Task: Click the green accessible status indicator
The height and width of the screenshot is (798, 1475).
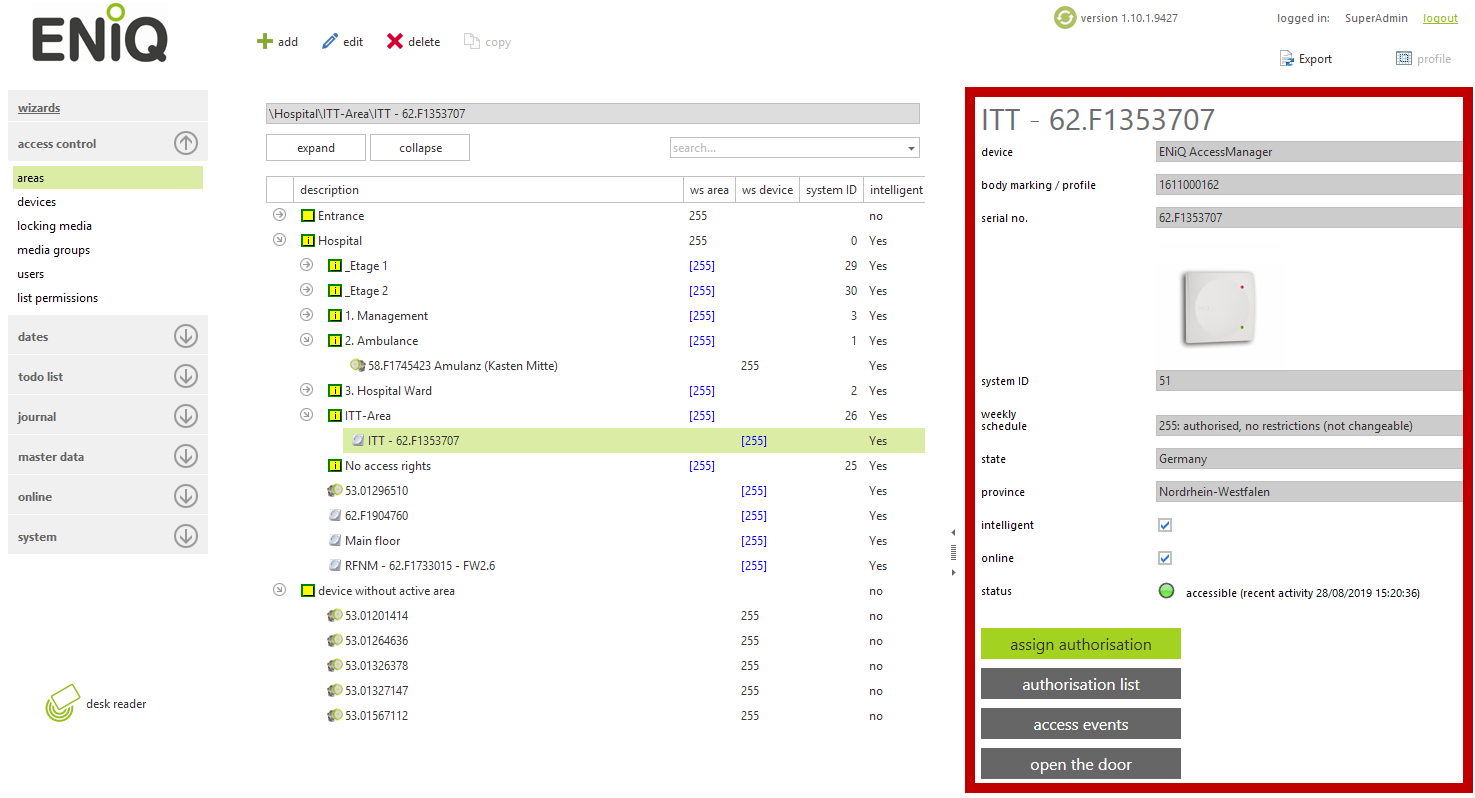Action: tap(1166, 591)
